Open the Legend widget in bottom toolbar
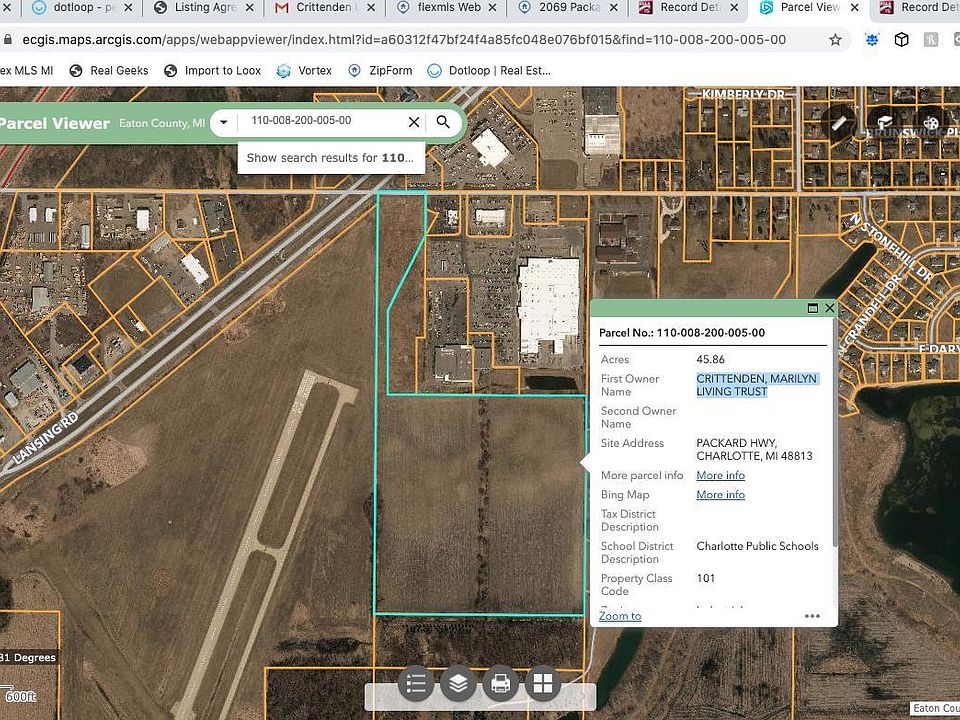This screenshot has width=960, height=720. click(x=416, y=683)
